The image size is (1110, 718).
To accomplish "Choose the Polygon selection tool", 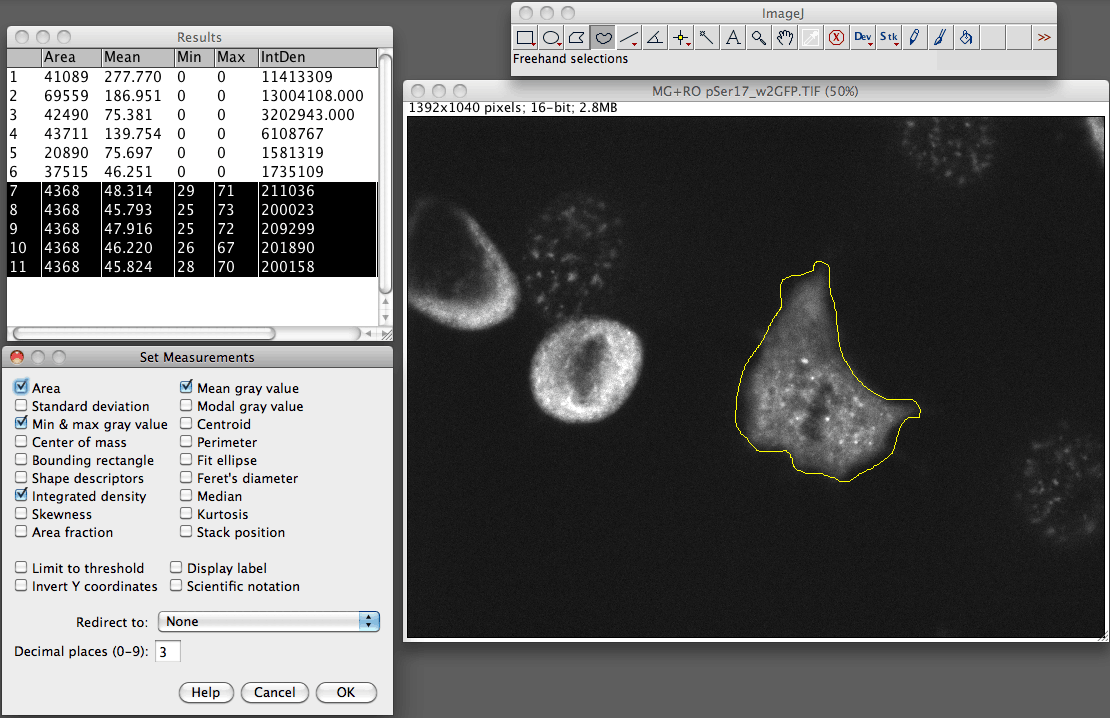I will point(577,38).
